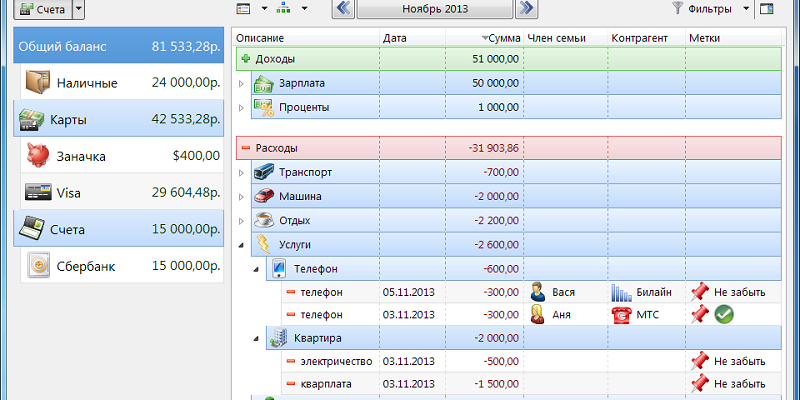Expand the Зарплата income category
The height and width of the screenshot is (400, 800).
[241, 83]
